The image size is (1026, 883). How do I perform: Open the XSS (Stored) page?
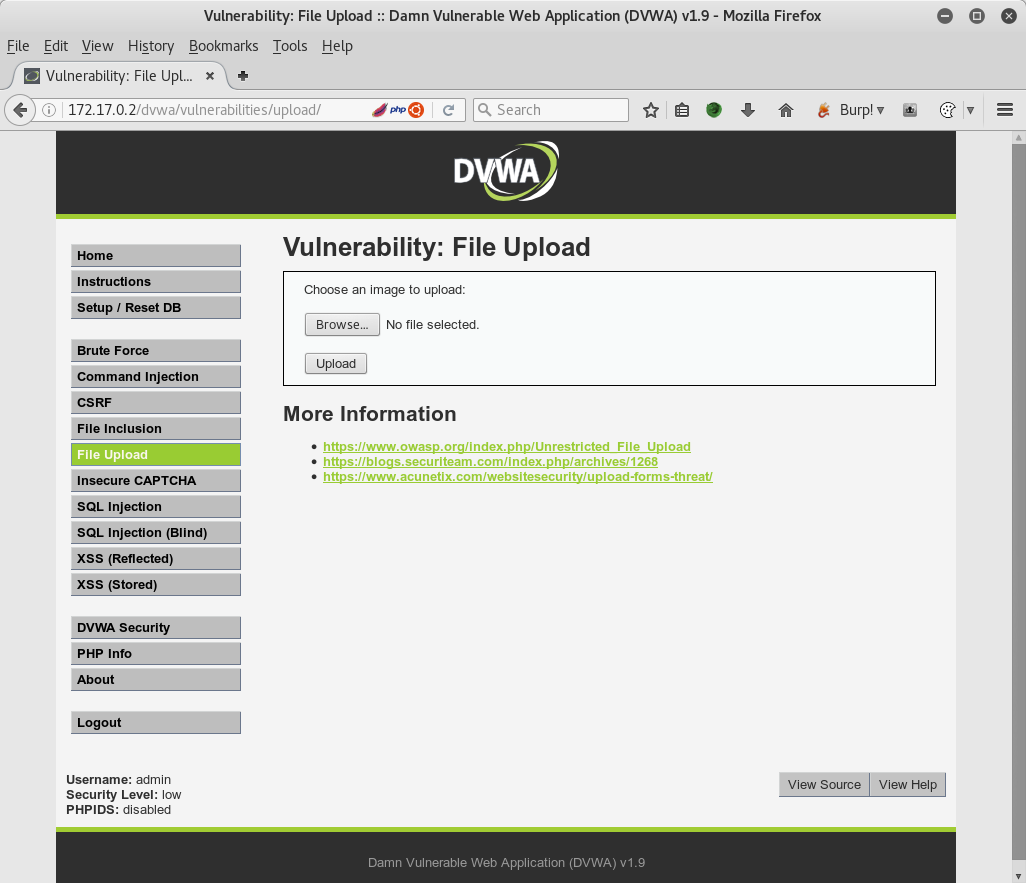click(156, 585)
